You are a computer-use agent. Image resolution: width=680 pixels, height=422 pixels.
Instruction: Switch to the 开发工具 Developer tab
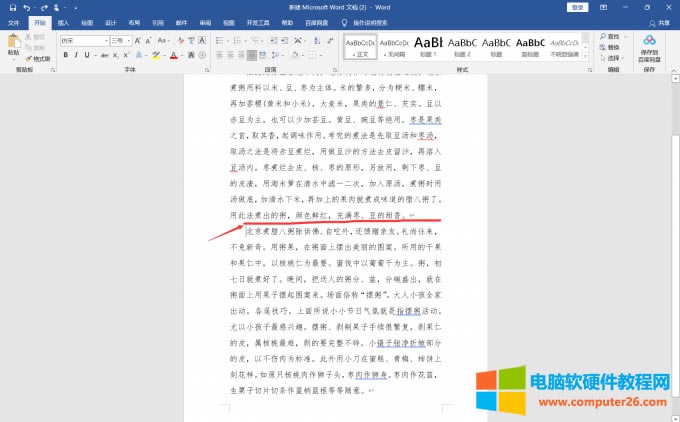coord(258,23)
